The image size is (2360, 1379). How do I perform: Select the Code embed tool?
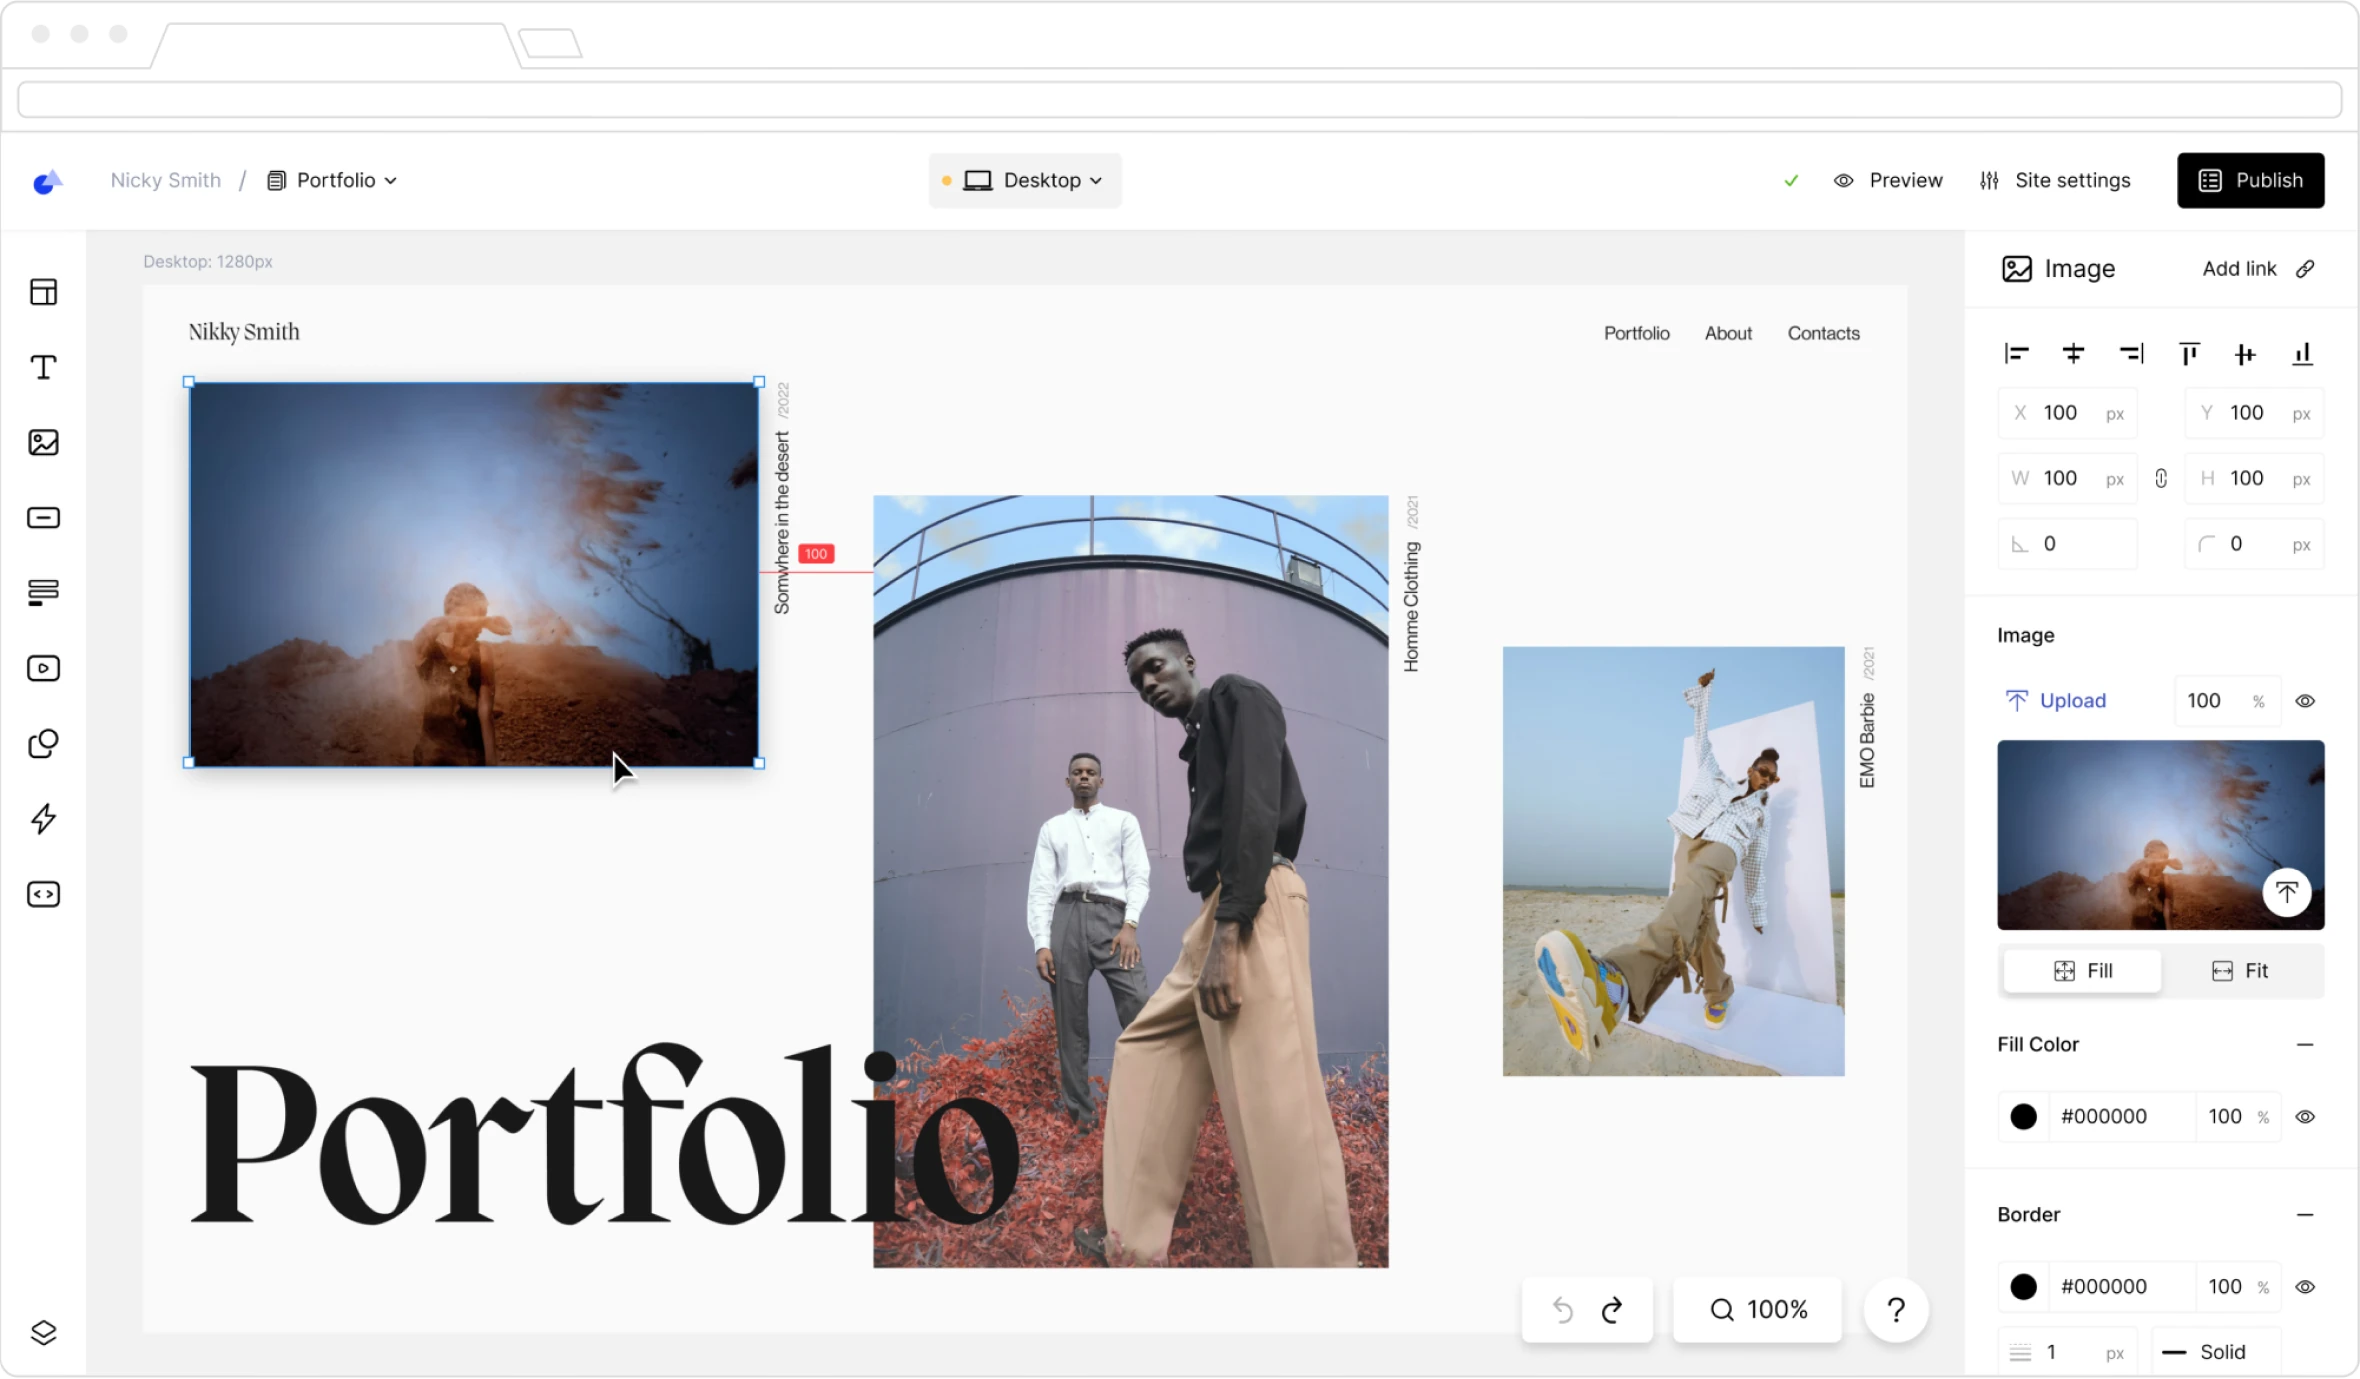(43, 894)
